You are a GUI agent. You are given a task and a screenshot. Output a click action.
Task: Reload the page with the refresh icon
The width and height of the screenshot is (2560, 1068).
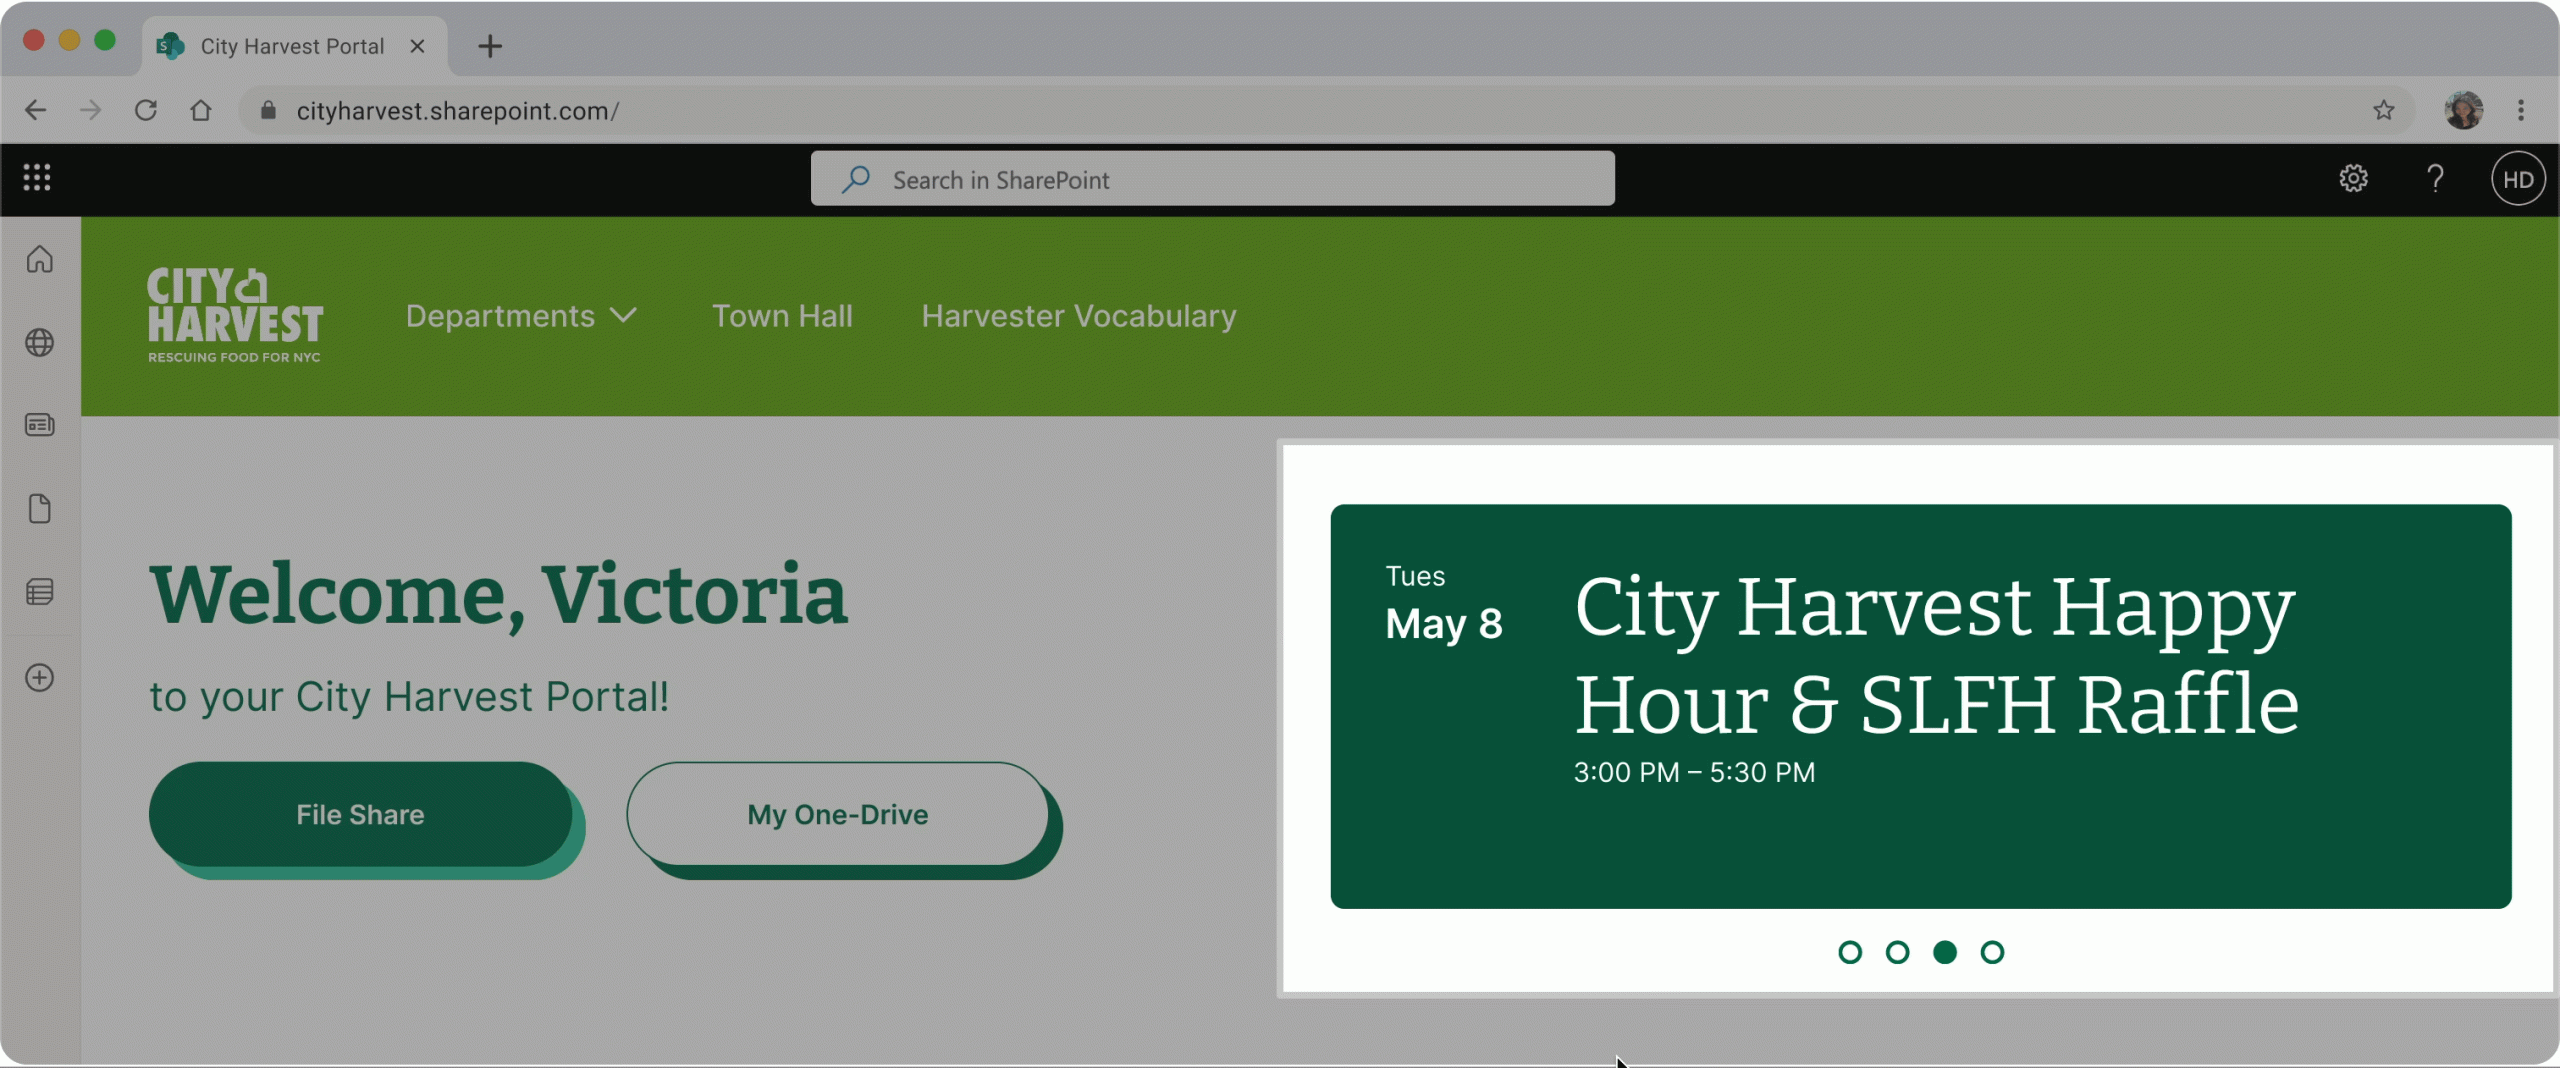point(146,110)
